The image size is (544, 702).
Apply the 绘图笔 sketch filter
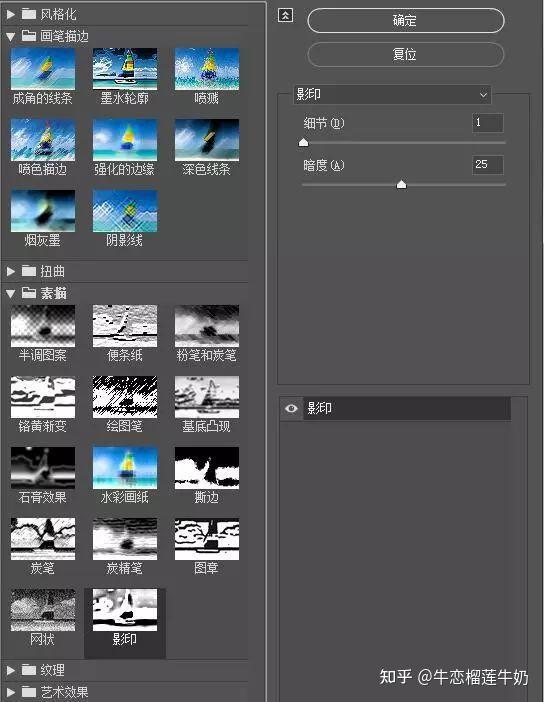pos(125,397)
